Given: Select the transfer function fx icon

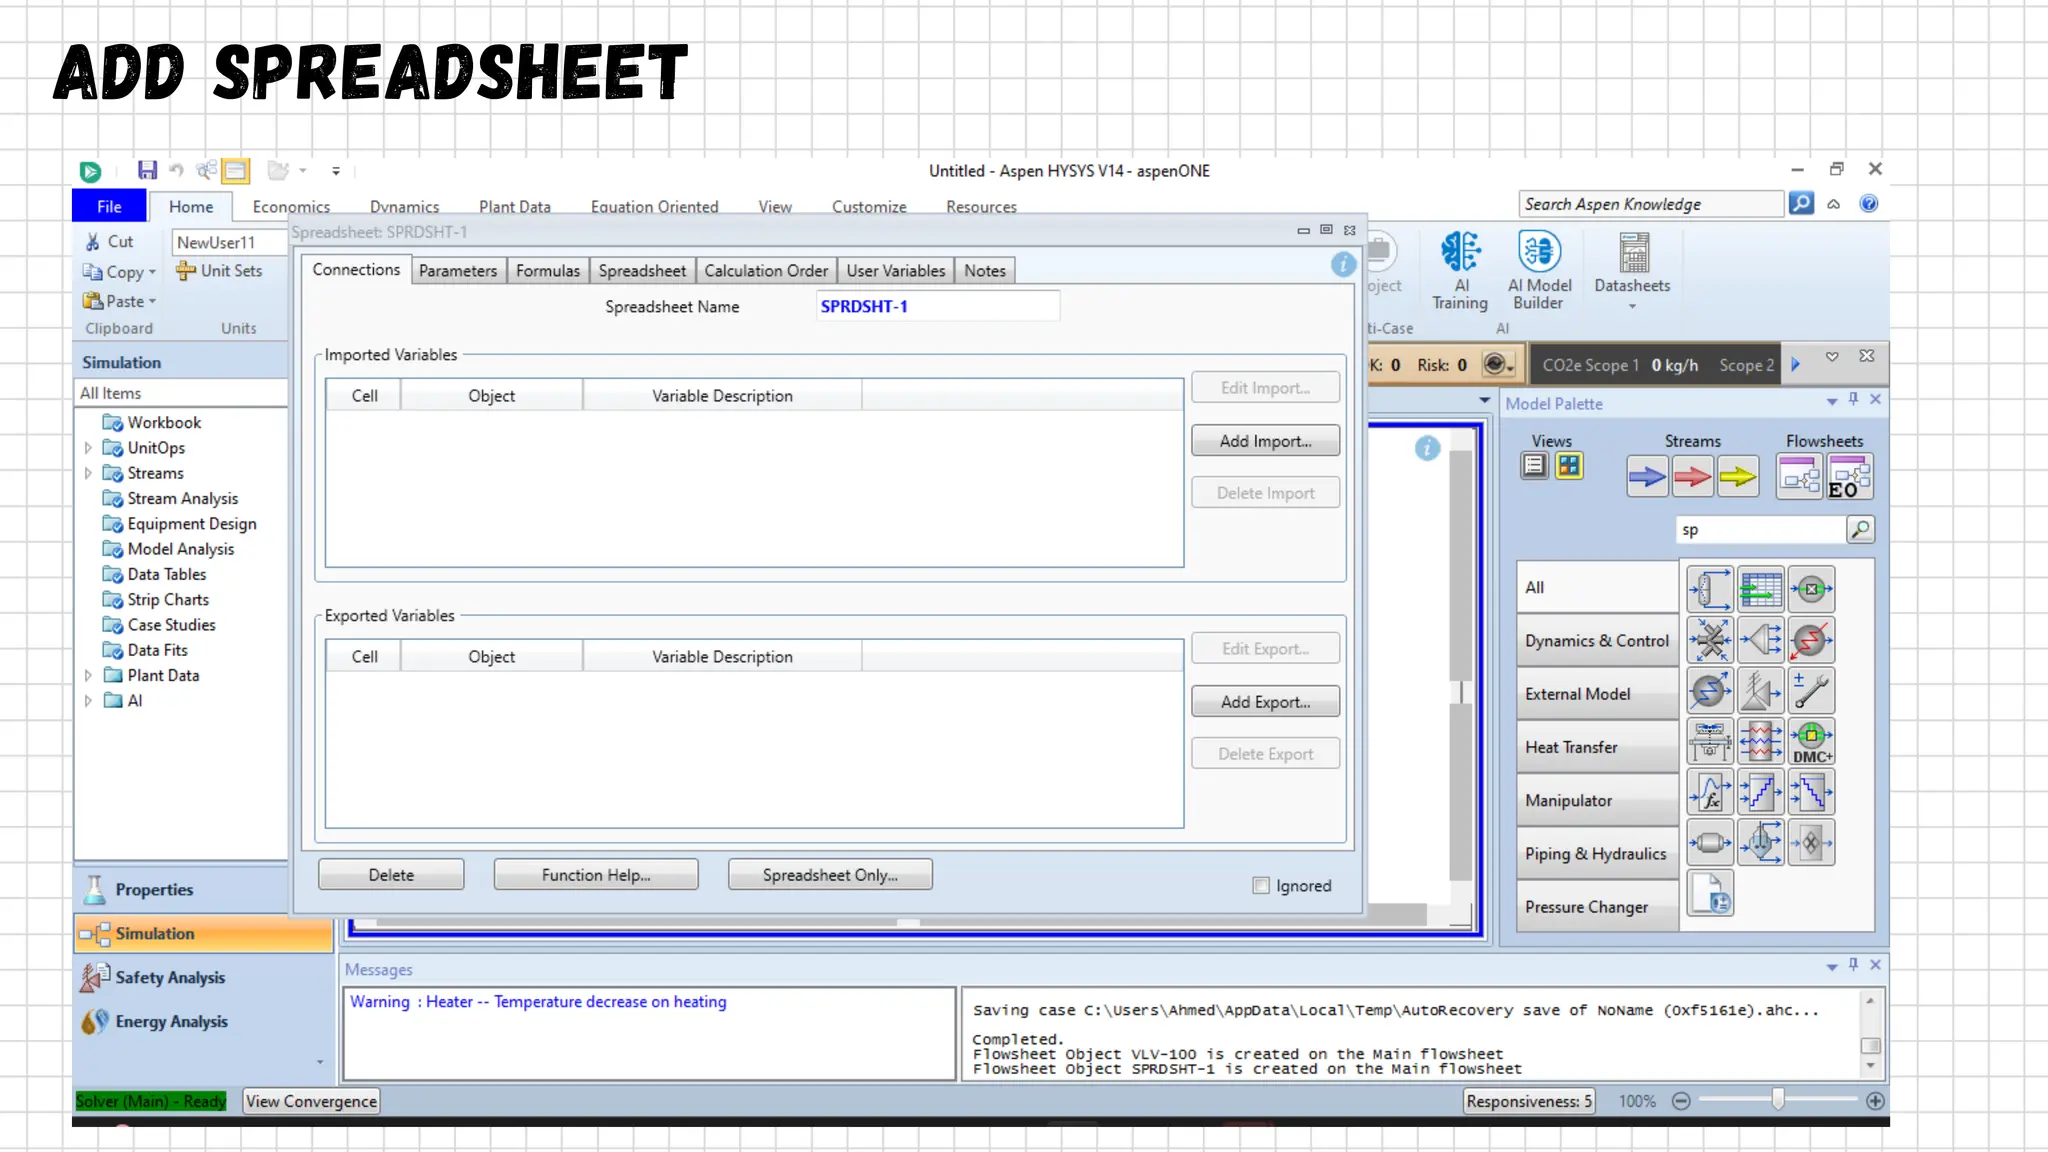Looking at the screenshot, I should click(x=1710, y=792).
